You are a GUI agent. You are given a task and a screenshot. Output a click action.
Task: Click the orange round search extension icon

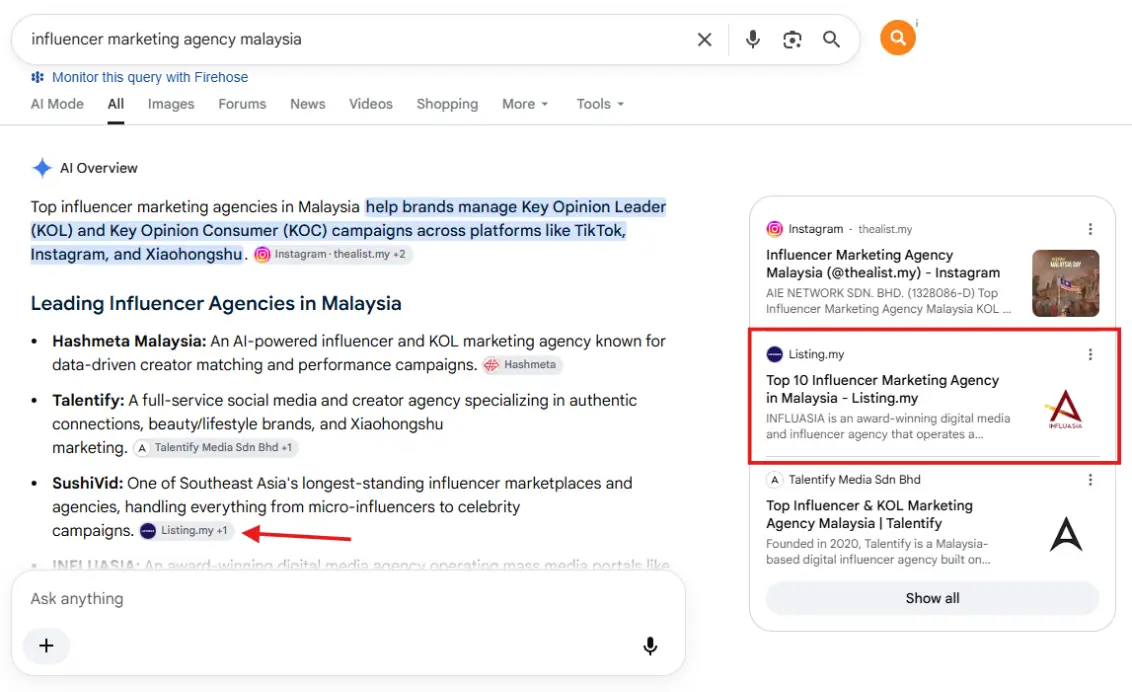897,38
